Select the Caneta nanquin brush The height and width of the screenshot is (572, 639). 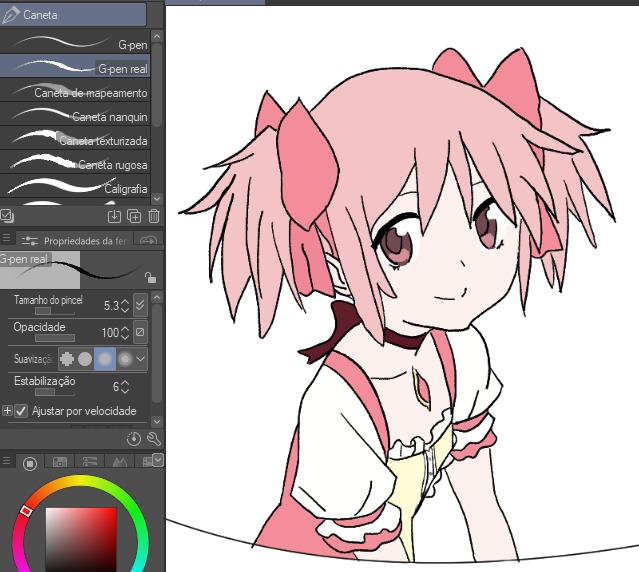pyautogui.click(x=75, y=114)
